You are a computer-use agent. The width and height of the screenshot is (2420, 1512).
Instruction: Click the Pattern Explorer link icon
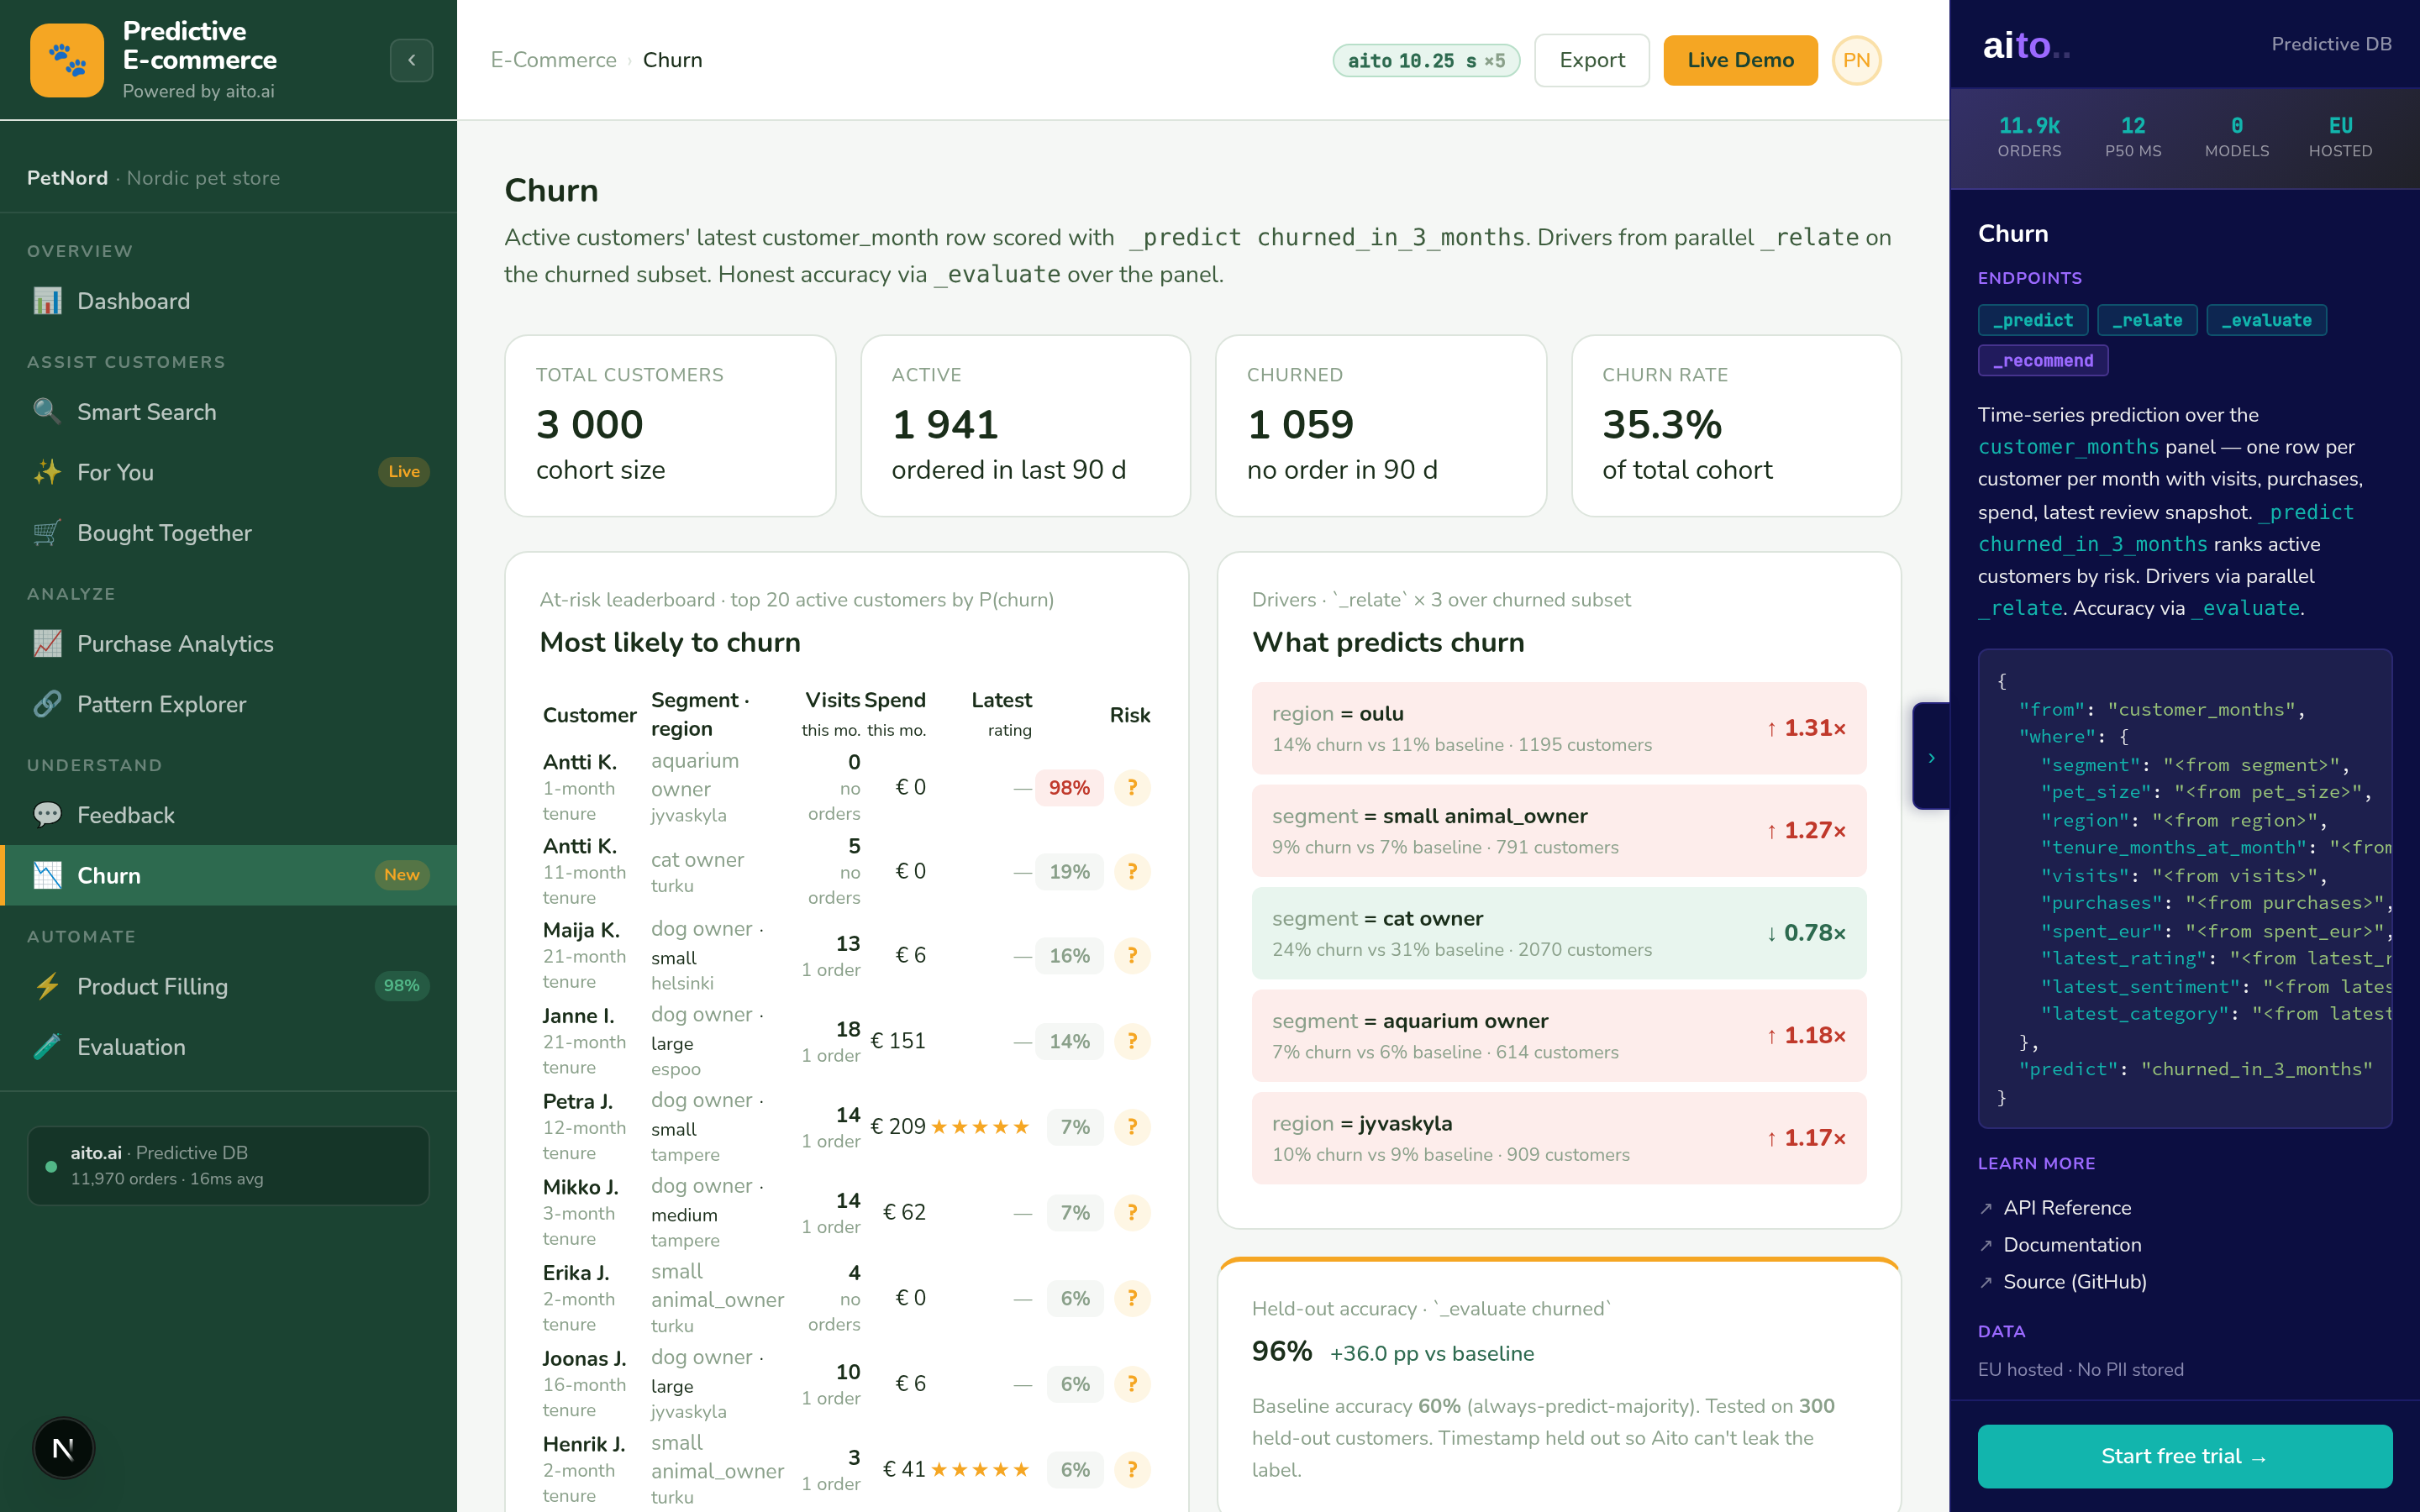[47, 704]
